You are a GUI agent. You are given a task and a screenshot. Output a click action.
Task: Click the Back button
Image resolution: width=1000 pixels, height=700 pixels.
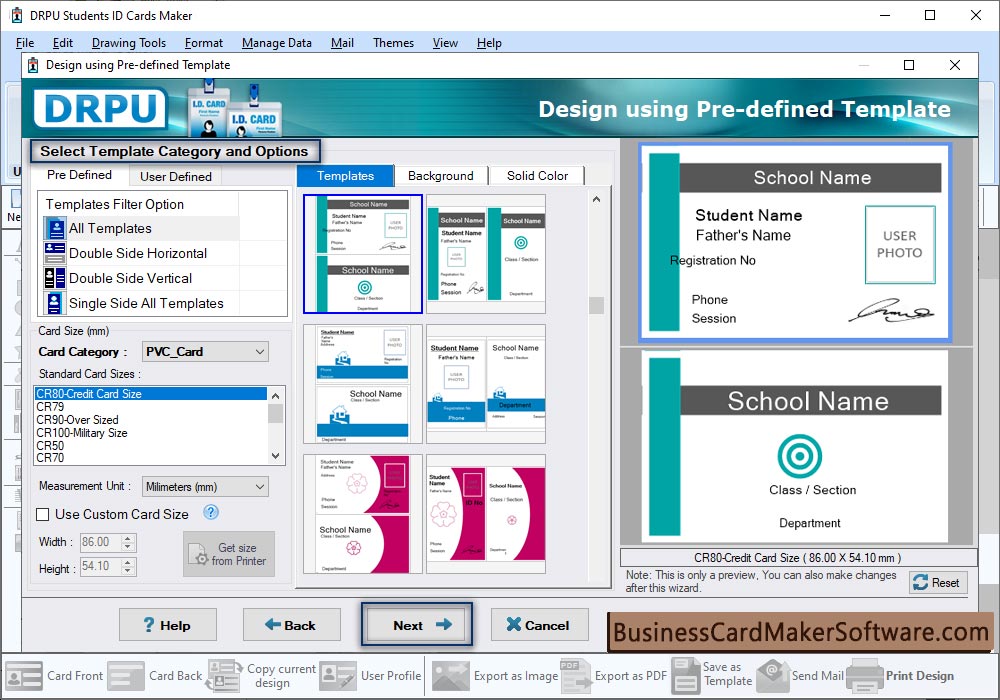(x=291, y=625)
